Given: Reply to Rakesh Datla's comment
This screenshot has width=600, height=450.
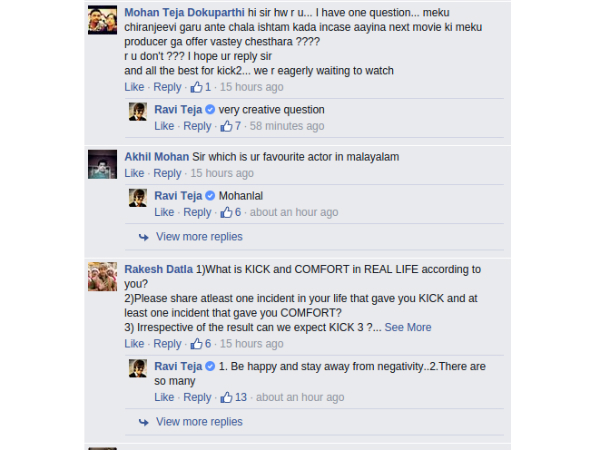Looking at the screenshot, I should [x=167, y=344].
